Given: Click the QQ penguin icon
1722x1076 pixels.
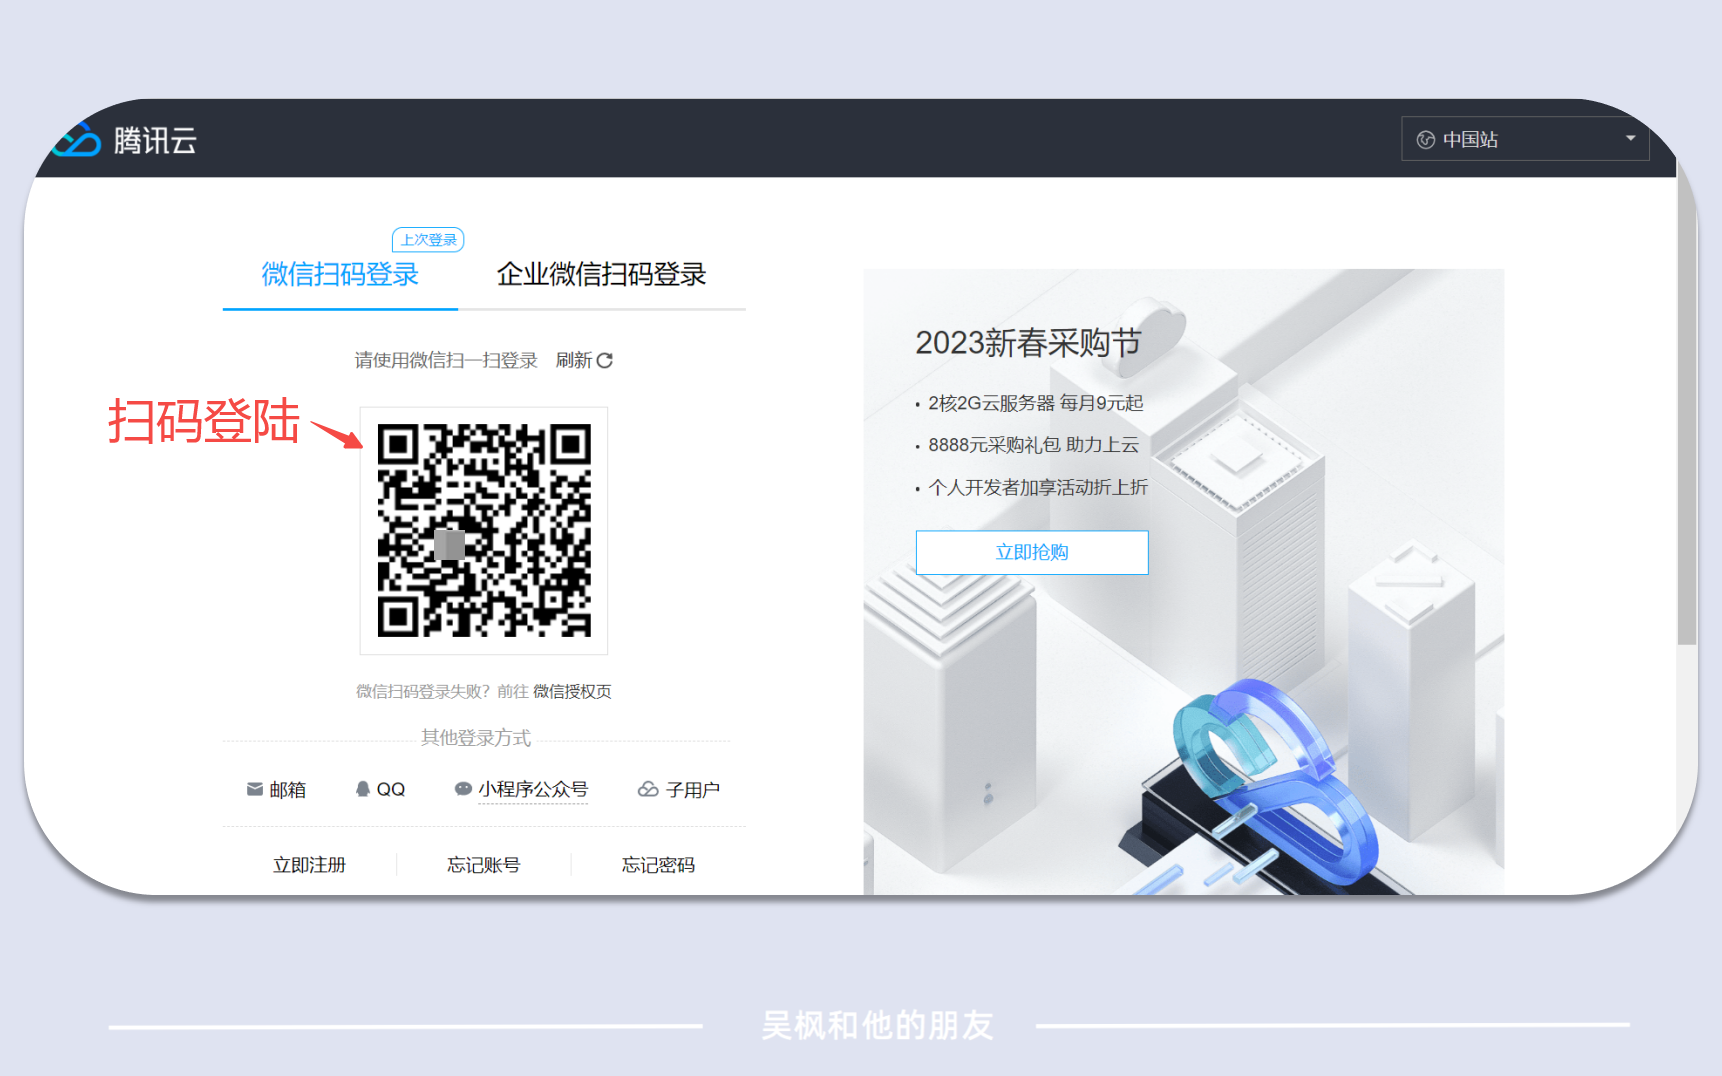Looking at the screenshot, I should [363, 789].
